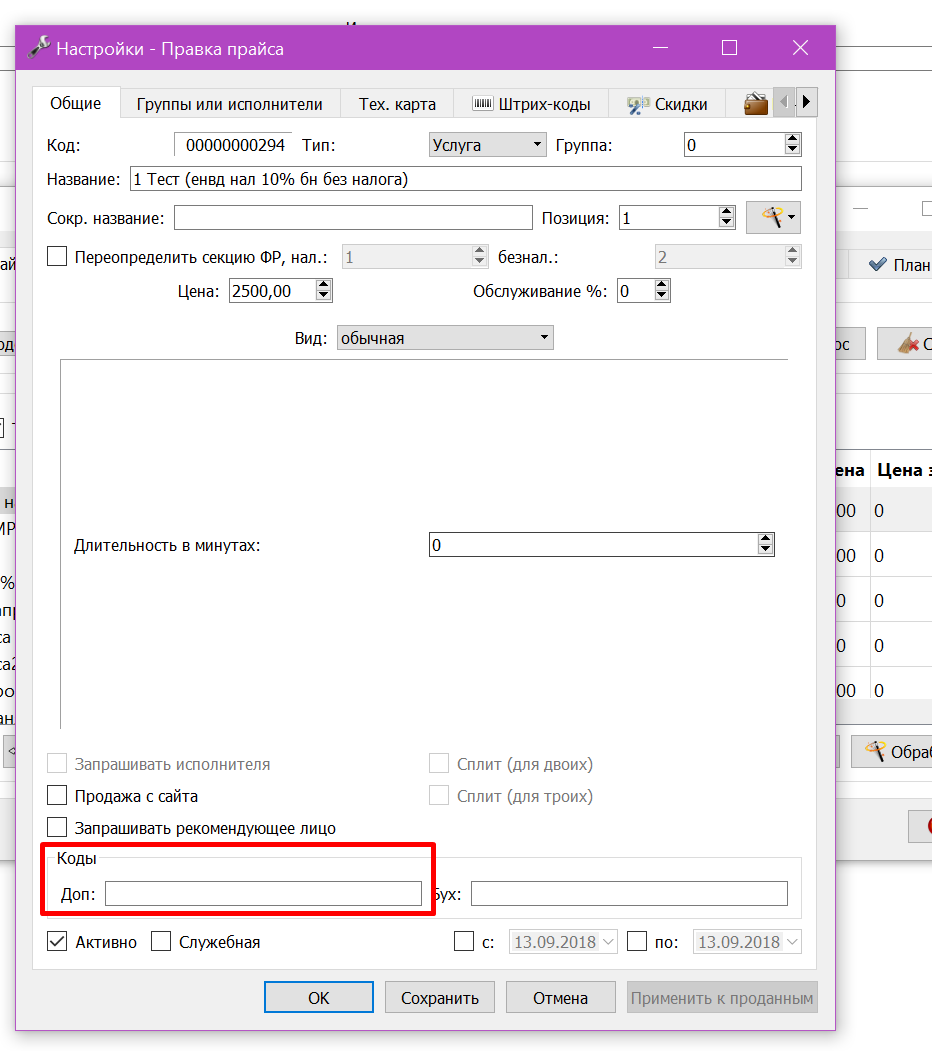
Task: Open the 'с:' date picker dropdown
Action: 608,942
